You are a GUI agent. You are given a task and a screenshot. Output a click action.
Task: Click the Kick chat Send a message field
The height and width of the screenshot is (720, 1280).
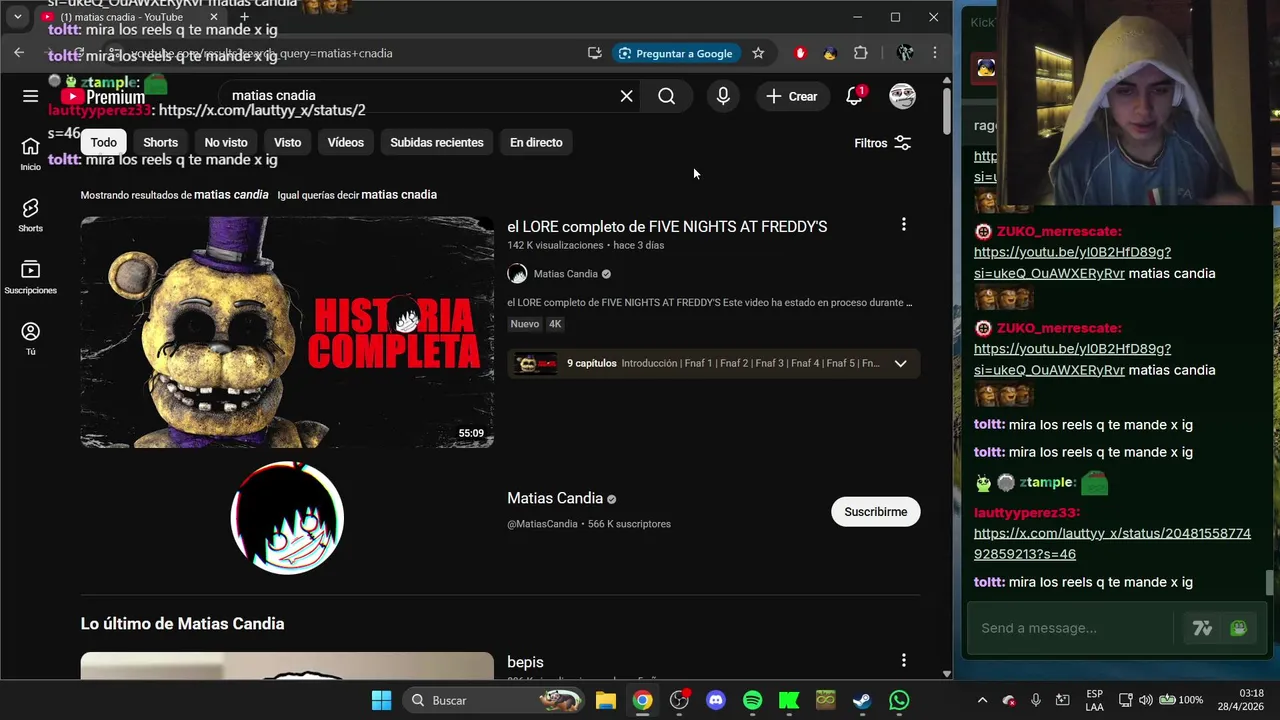click(1070, 628)
